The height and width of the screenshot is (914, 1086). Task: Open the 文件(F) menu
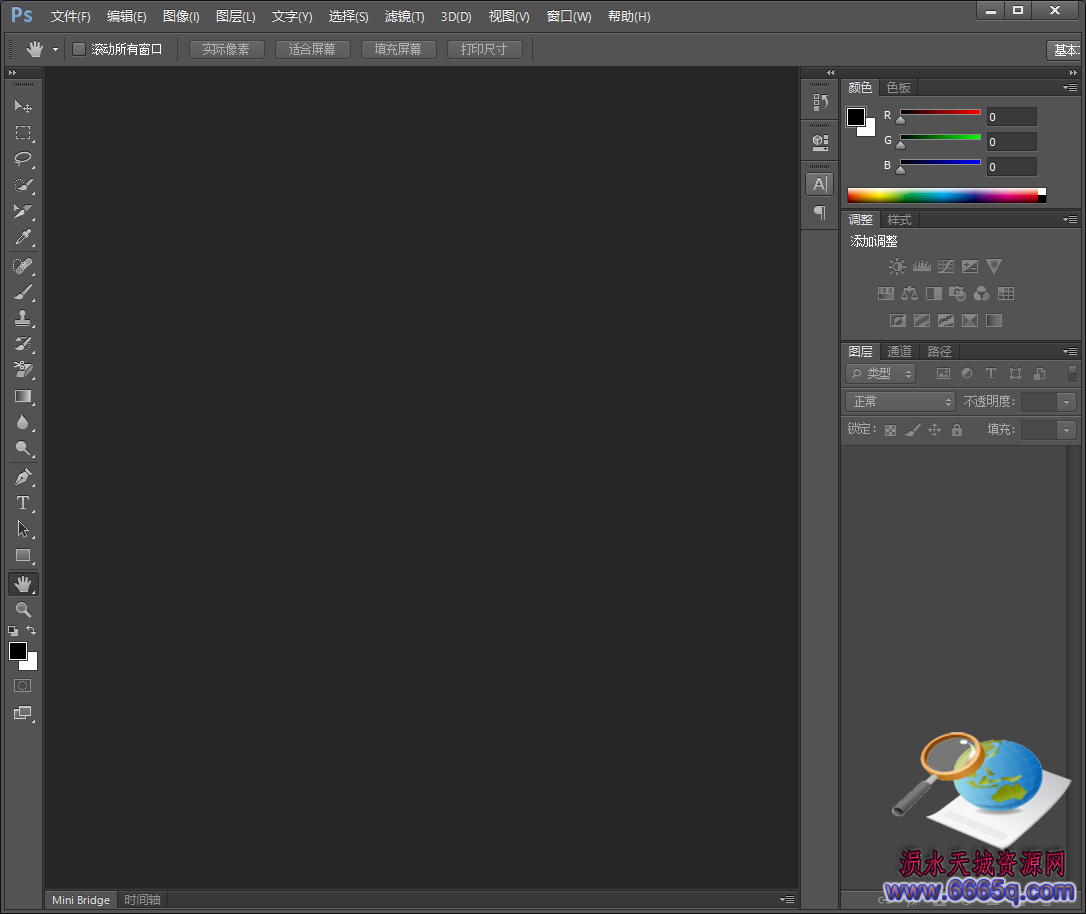tap(71, 17)
